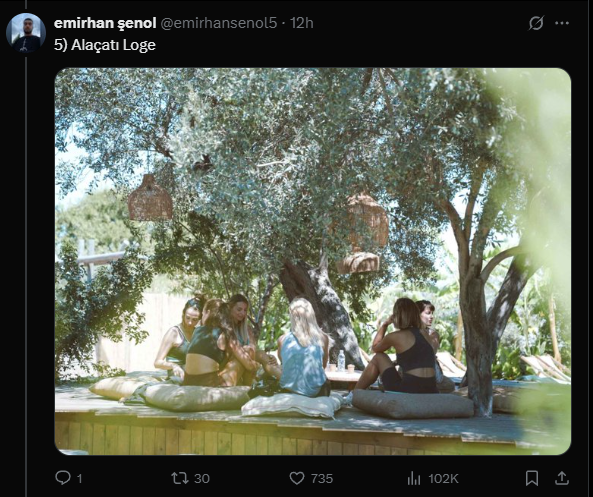Open the three-dot more options menu

(x=562, y=23)
